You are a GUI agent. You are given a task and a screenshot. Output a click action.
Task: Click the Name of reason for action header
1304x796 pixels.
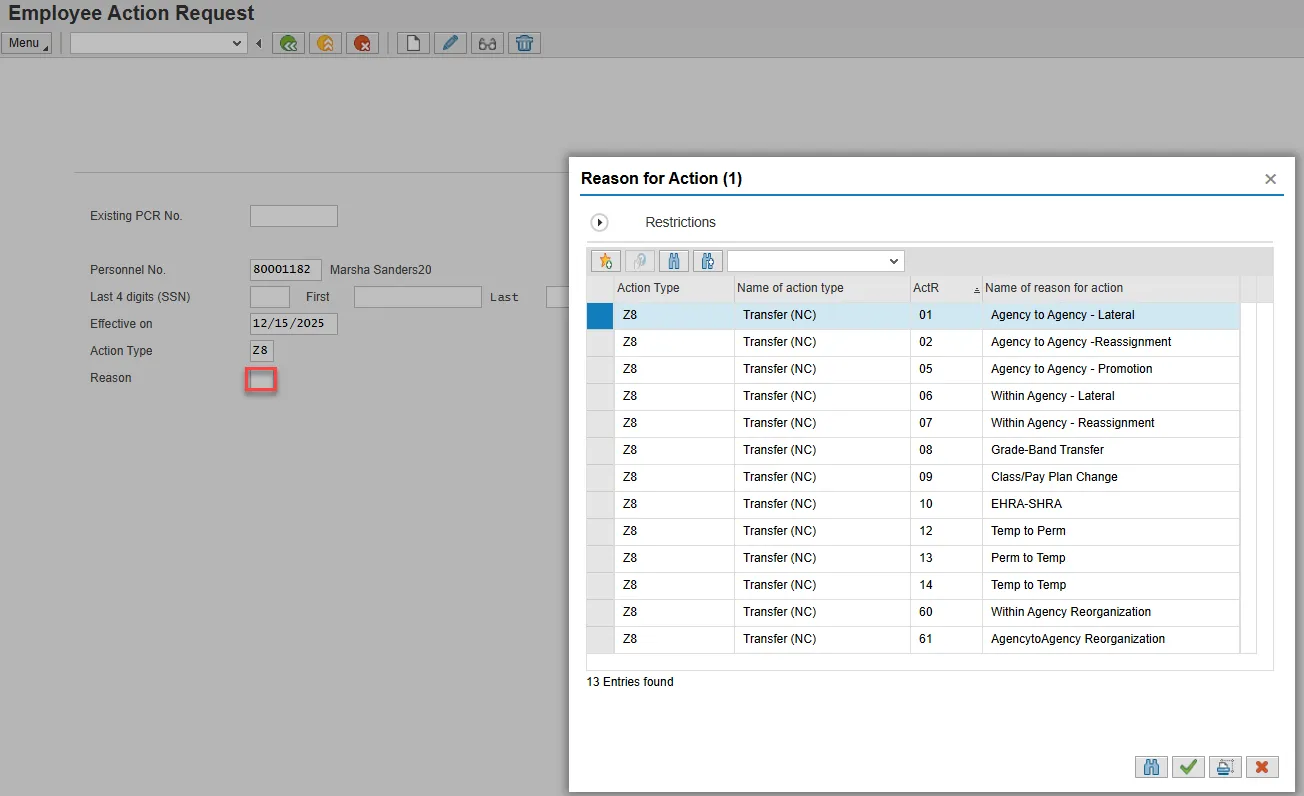coord(1054,288)
